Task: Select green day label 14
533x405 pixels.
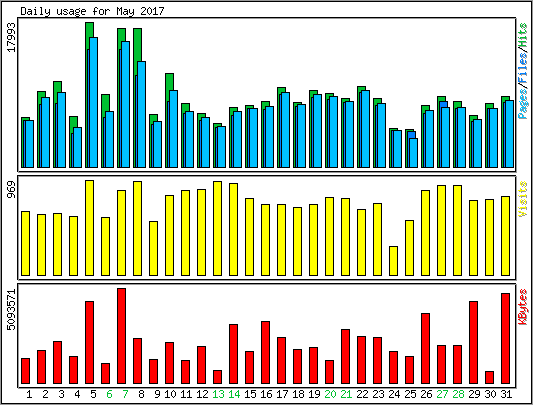Action: pos(234,394)
